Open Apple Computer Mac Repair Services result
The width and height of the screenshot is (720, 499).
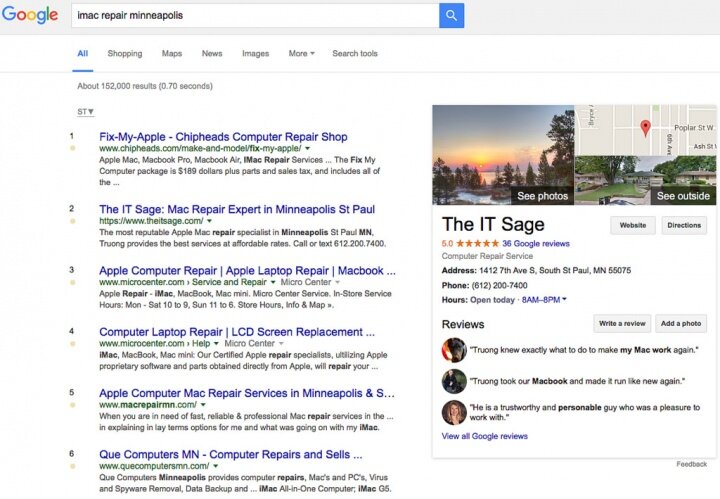(247, 393)
